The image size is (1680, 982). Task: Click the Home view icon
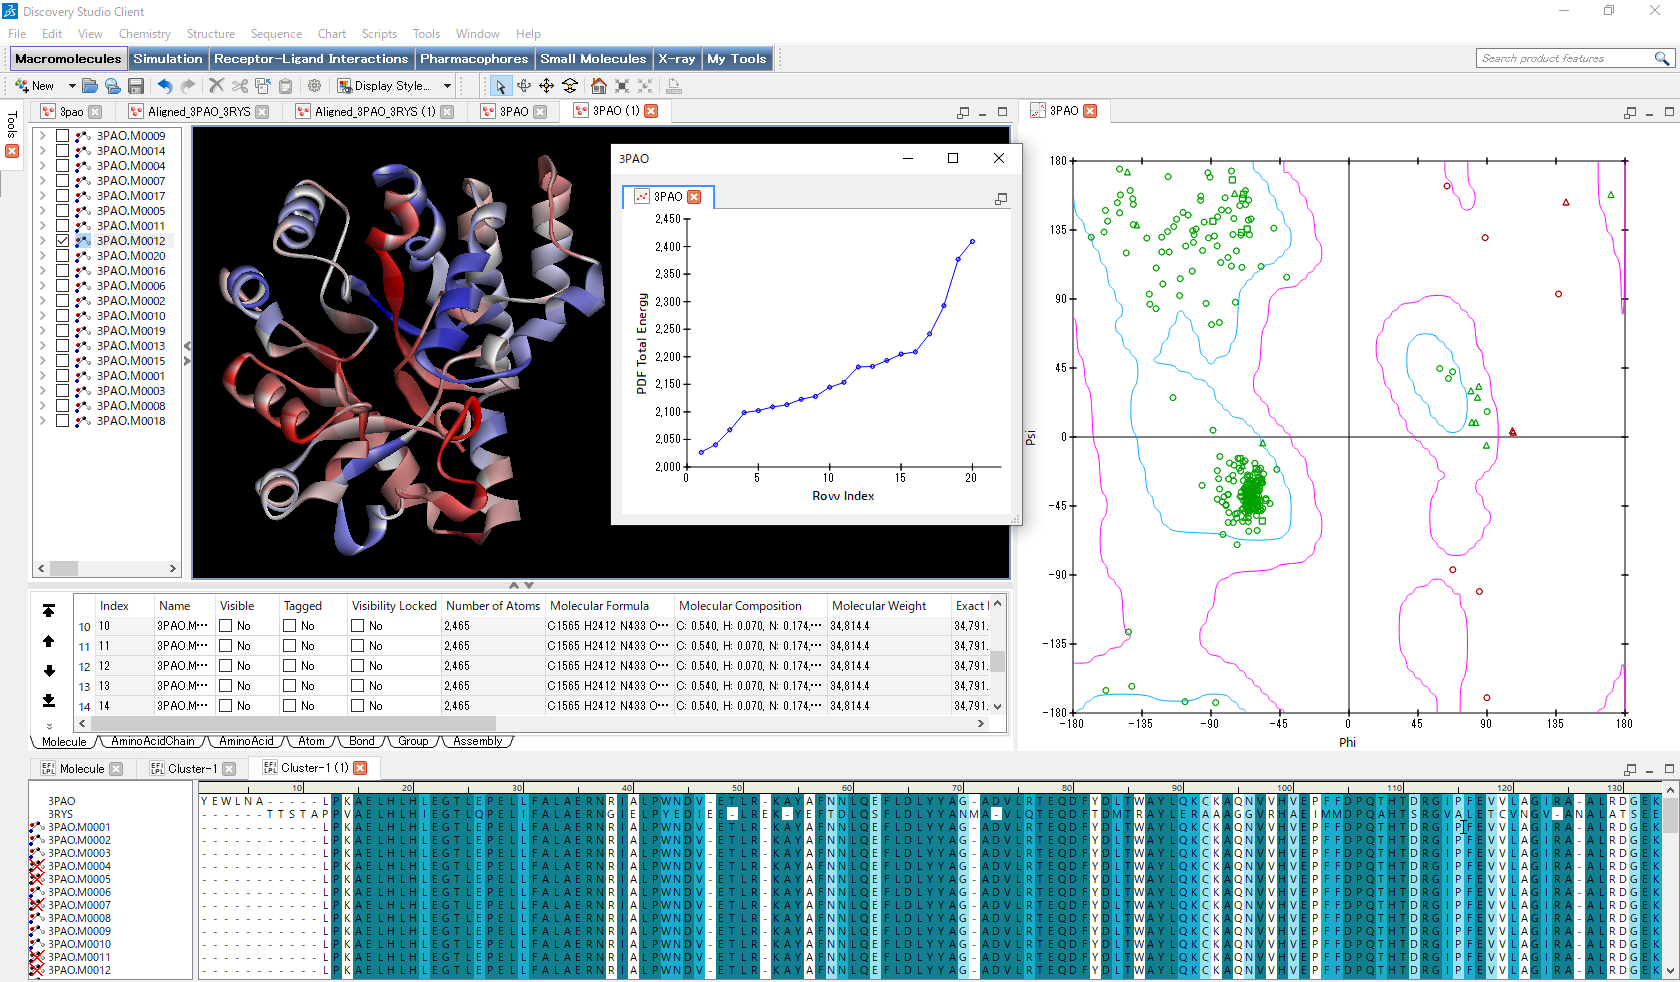598,86
